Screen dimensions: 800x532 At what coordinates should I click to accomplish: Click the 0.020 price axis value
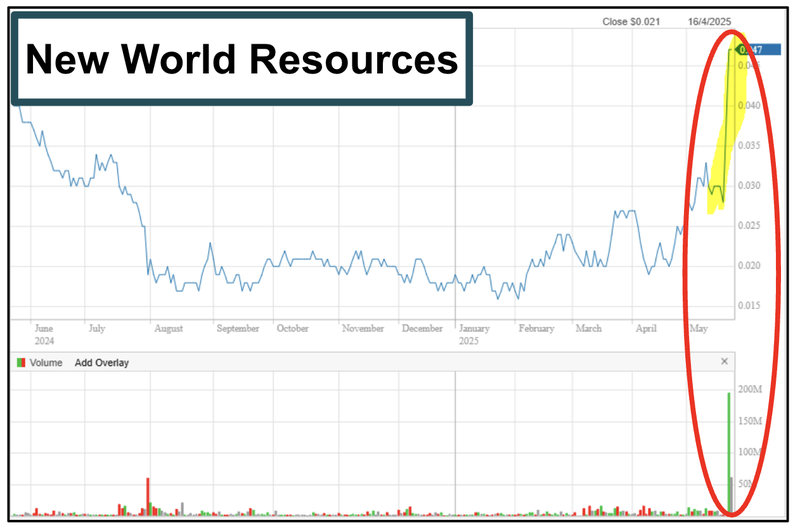pos(749,266)
